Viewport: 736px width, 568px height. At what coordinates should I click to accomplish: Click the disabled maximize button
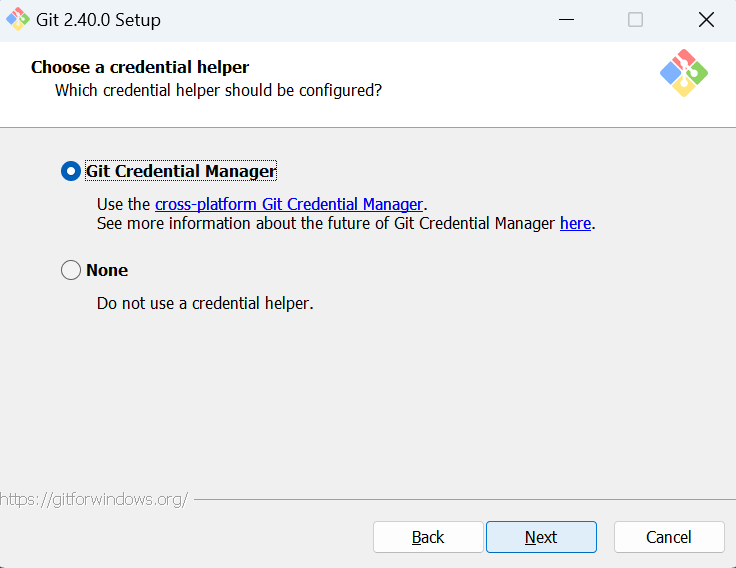636,20
